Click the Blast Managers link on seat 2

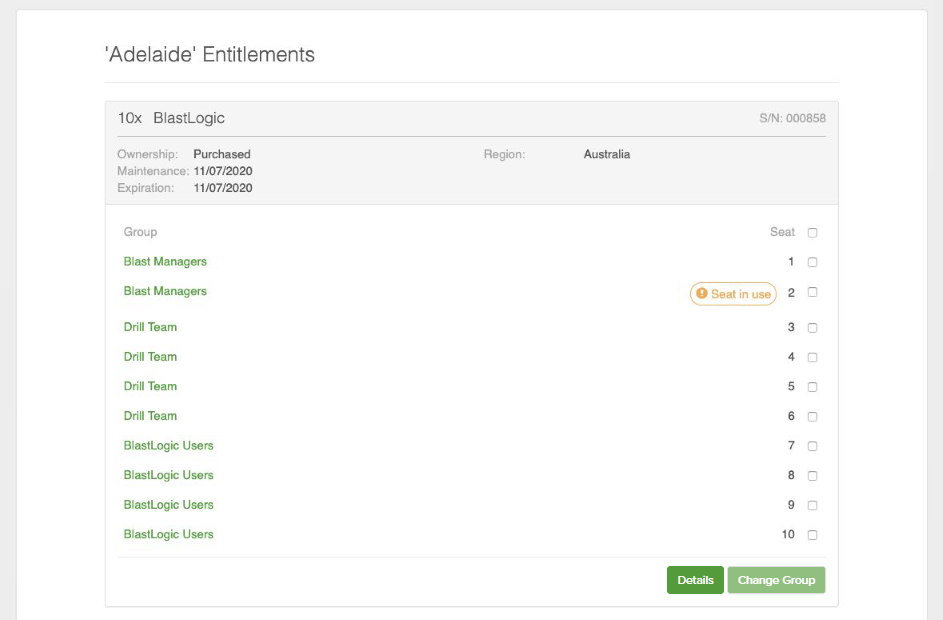[x=165, y=291]
